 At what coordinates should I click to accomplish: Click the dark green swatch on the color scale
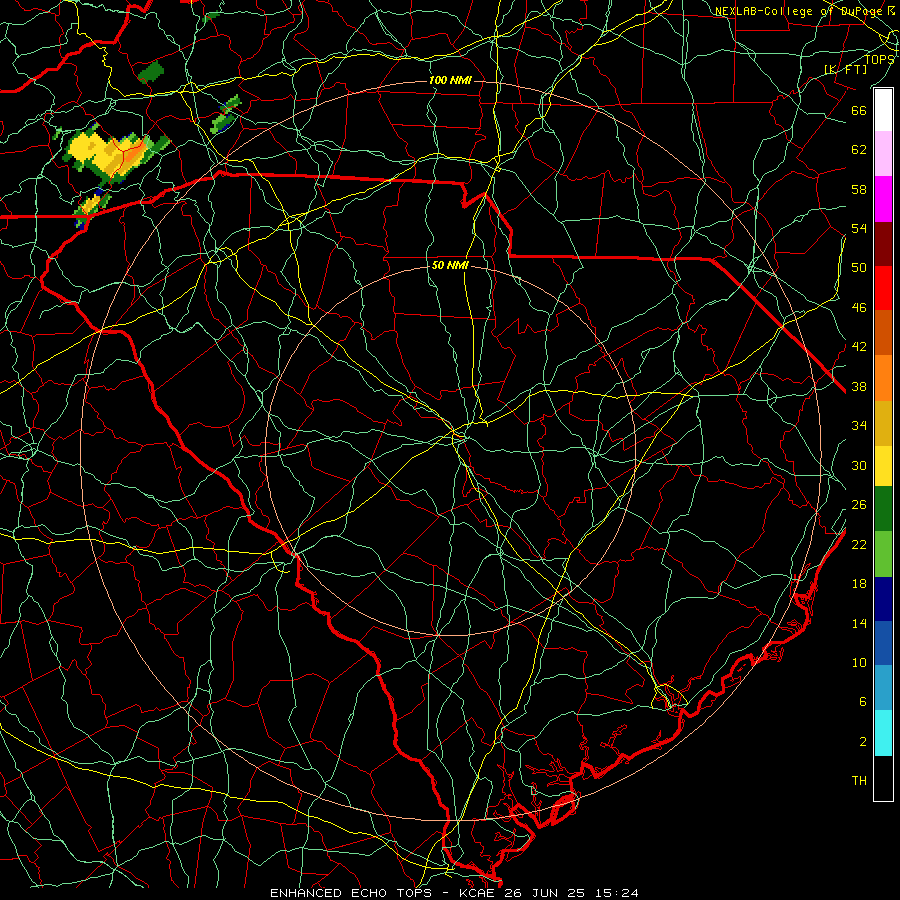click(883, 509)
